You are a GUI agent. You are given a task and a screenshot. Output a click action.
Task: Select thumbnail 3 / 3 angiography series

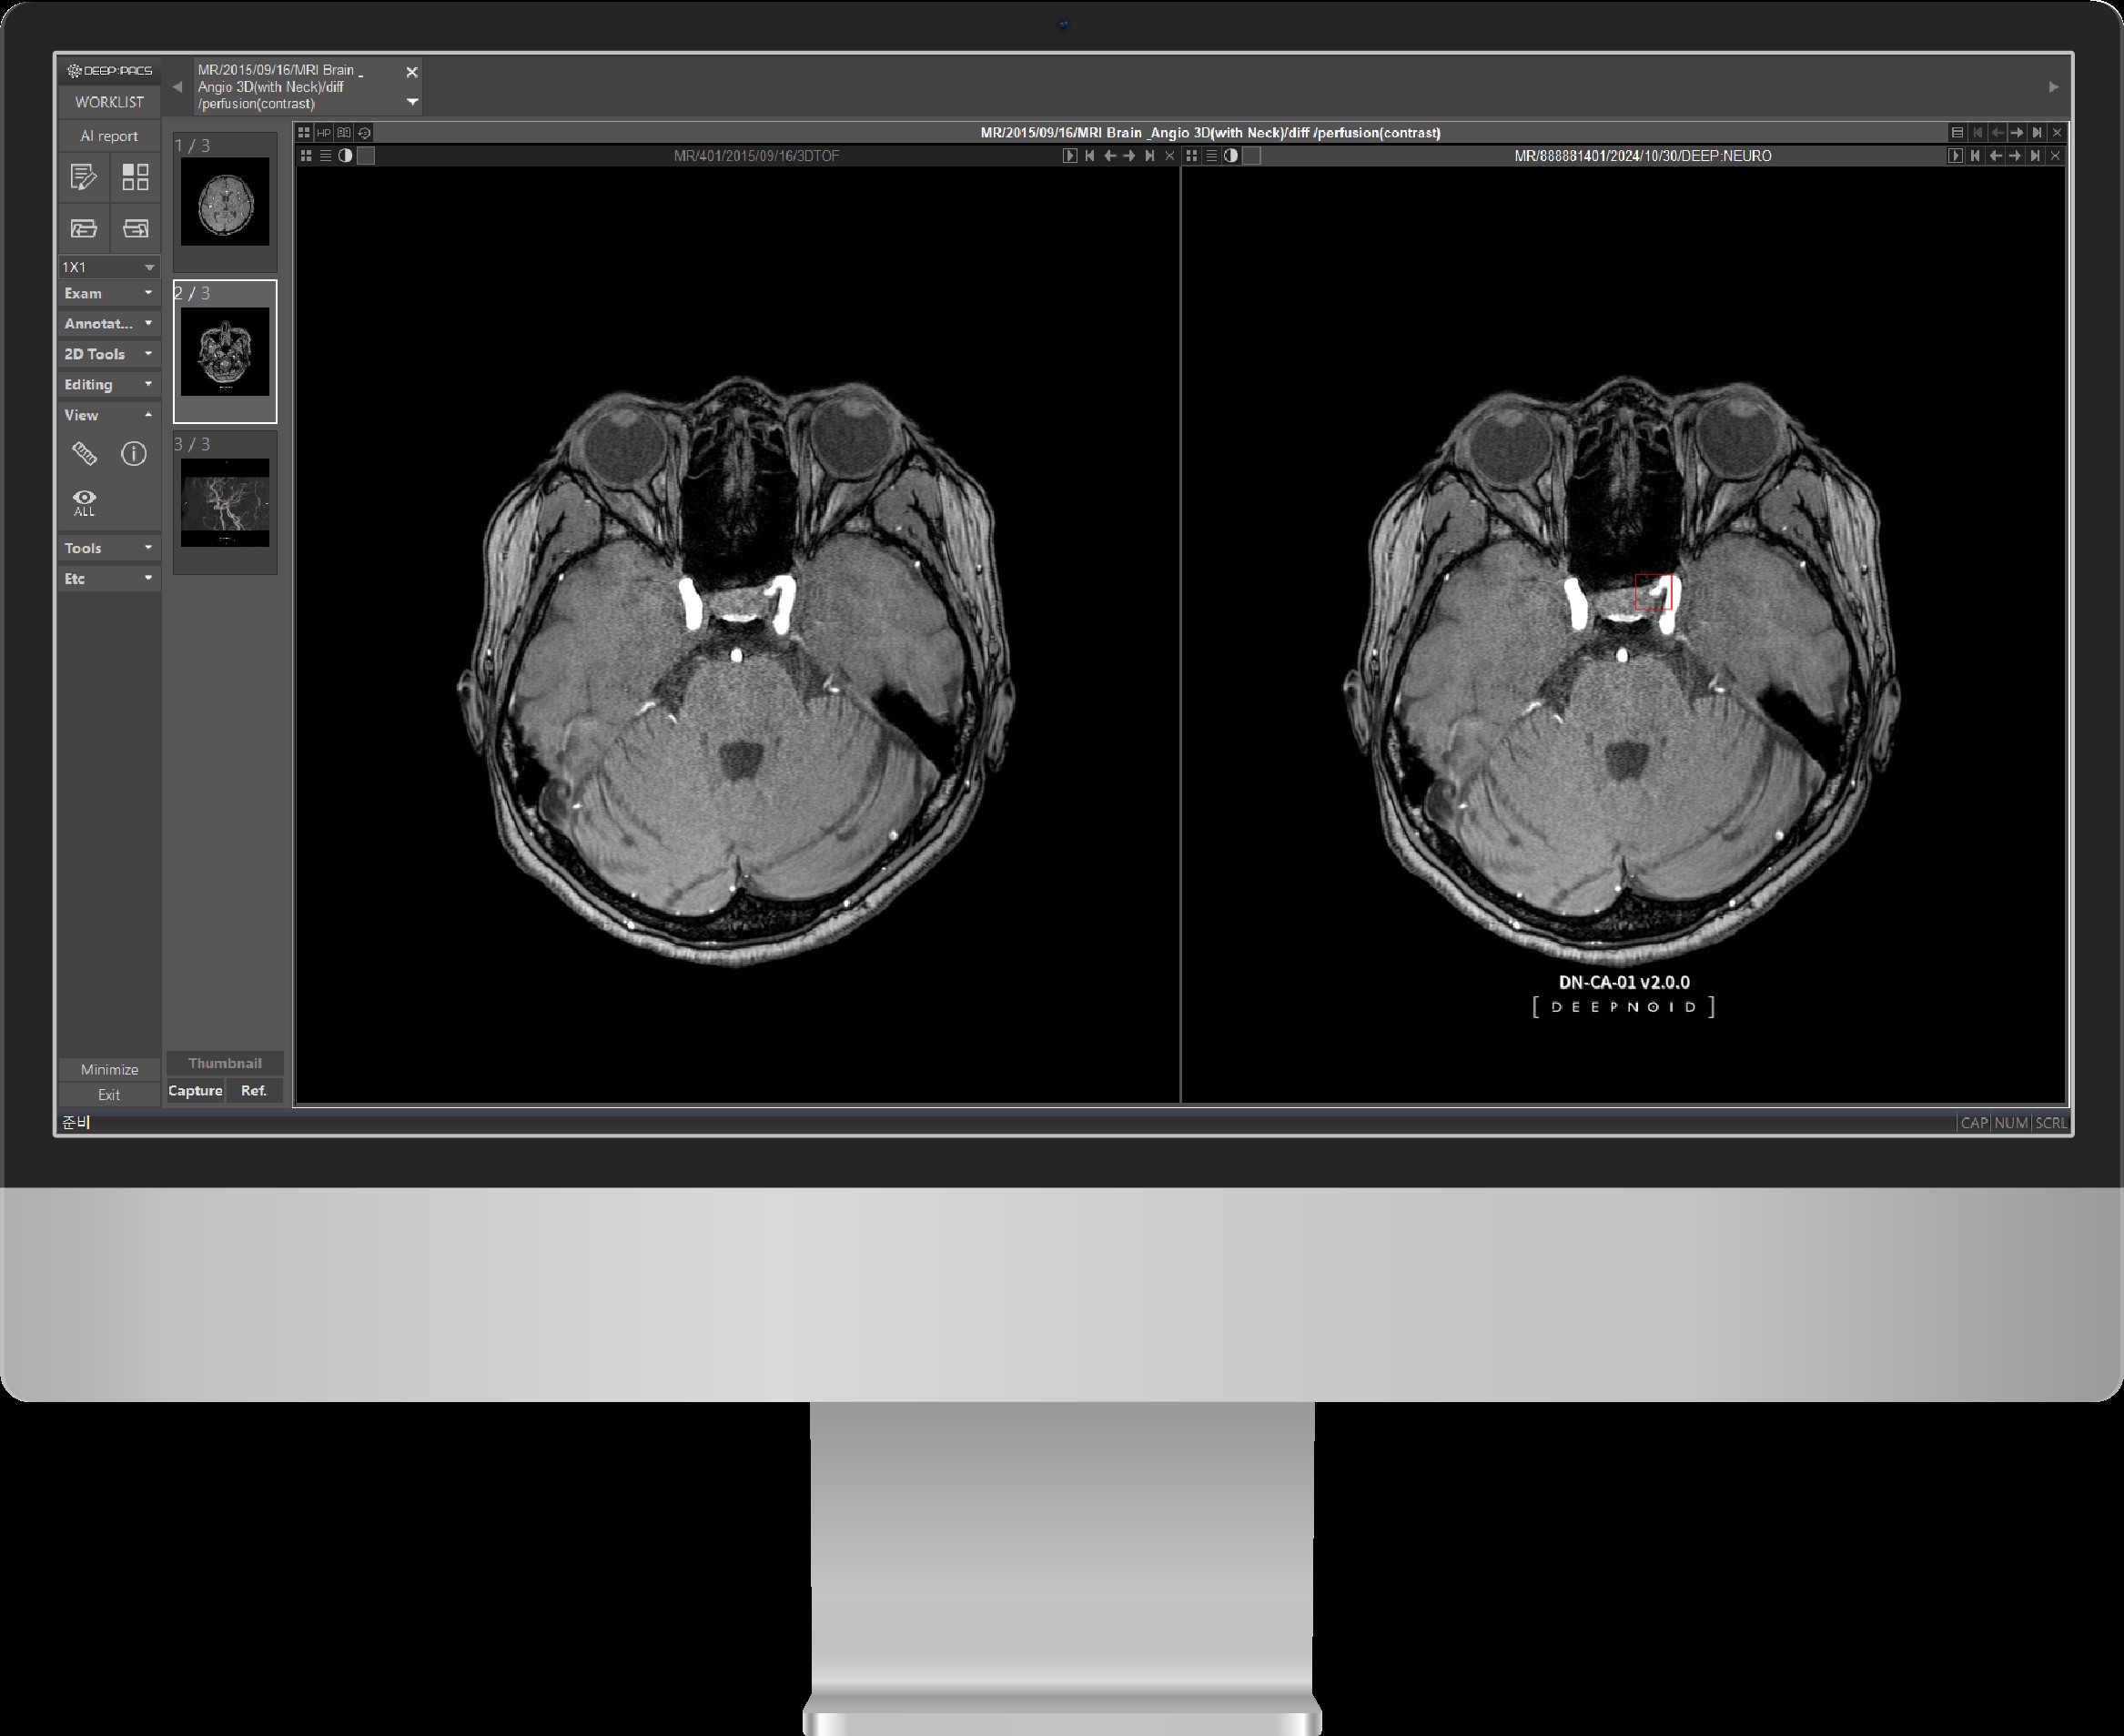[225, 503]
